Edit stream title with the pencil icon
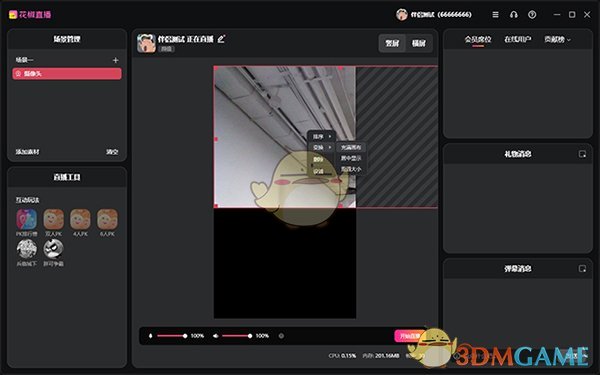 221,39
